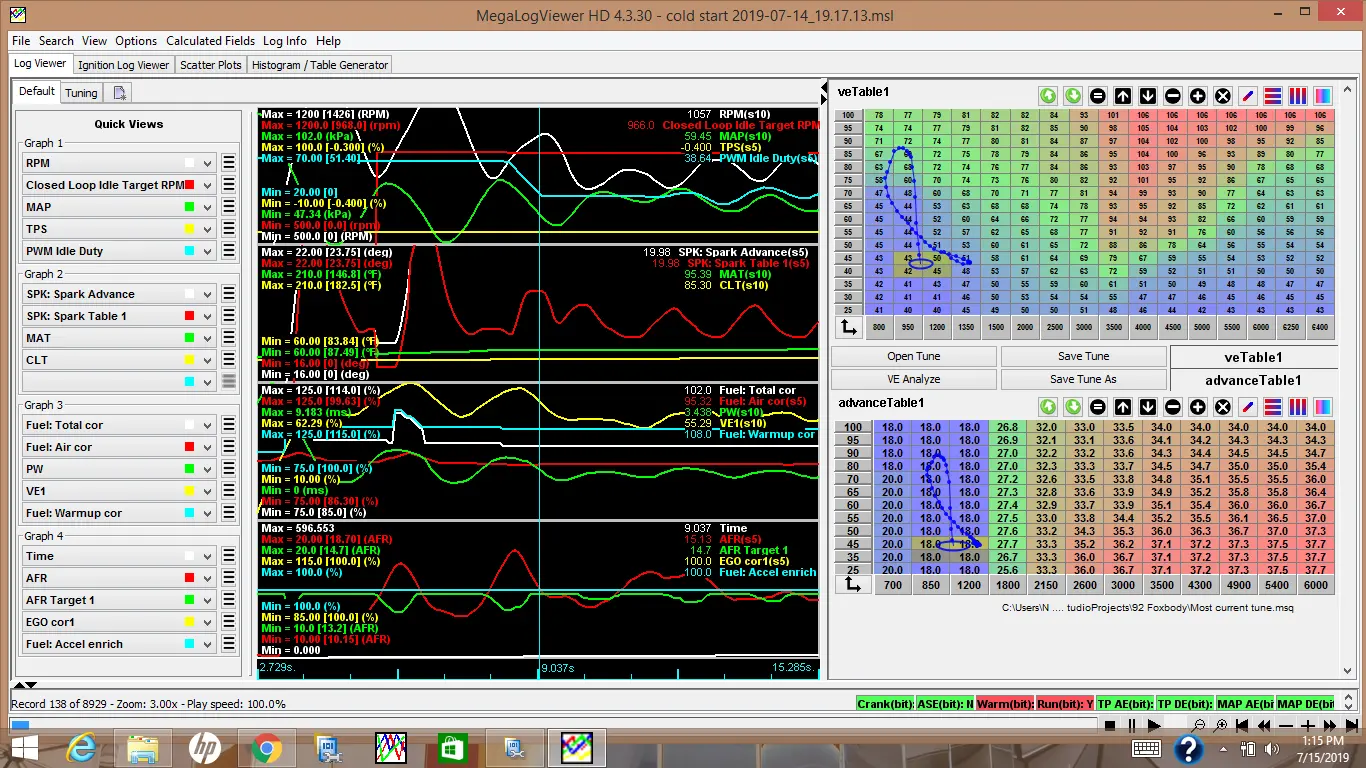Image resolution: width=1366 pixels, height=768 pixels.
Task: Click the green up-arrow icon in advanceTable1 toolbar
Action: (x=1048, y=407)
